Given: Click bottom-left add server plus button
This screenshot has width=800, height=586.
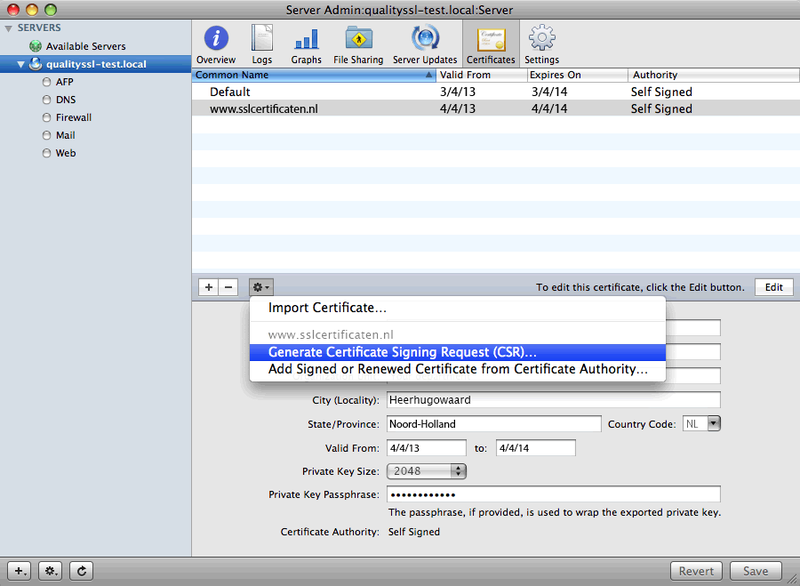Looking at the screenshot, I should pos(19,571).
